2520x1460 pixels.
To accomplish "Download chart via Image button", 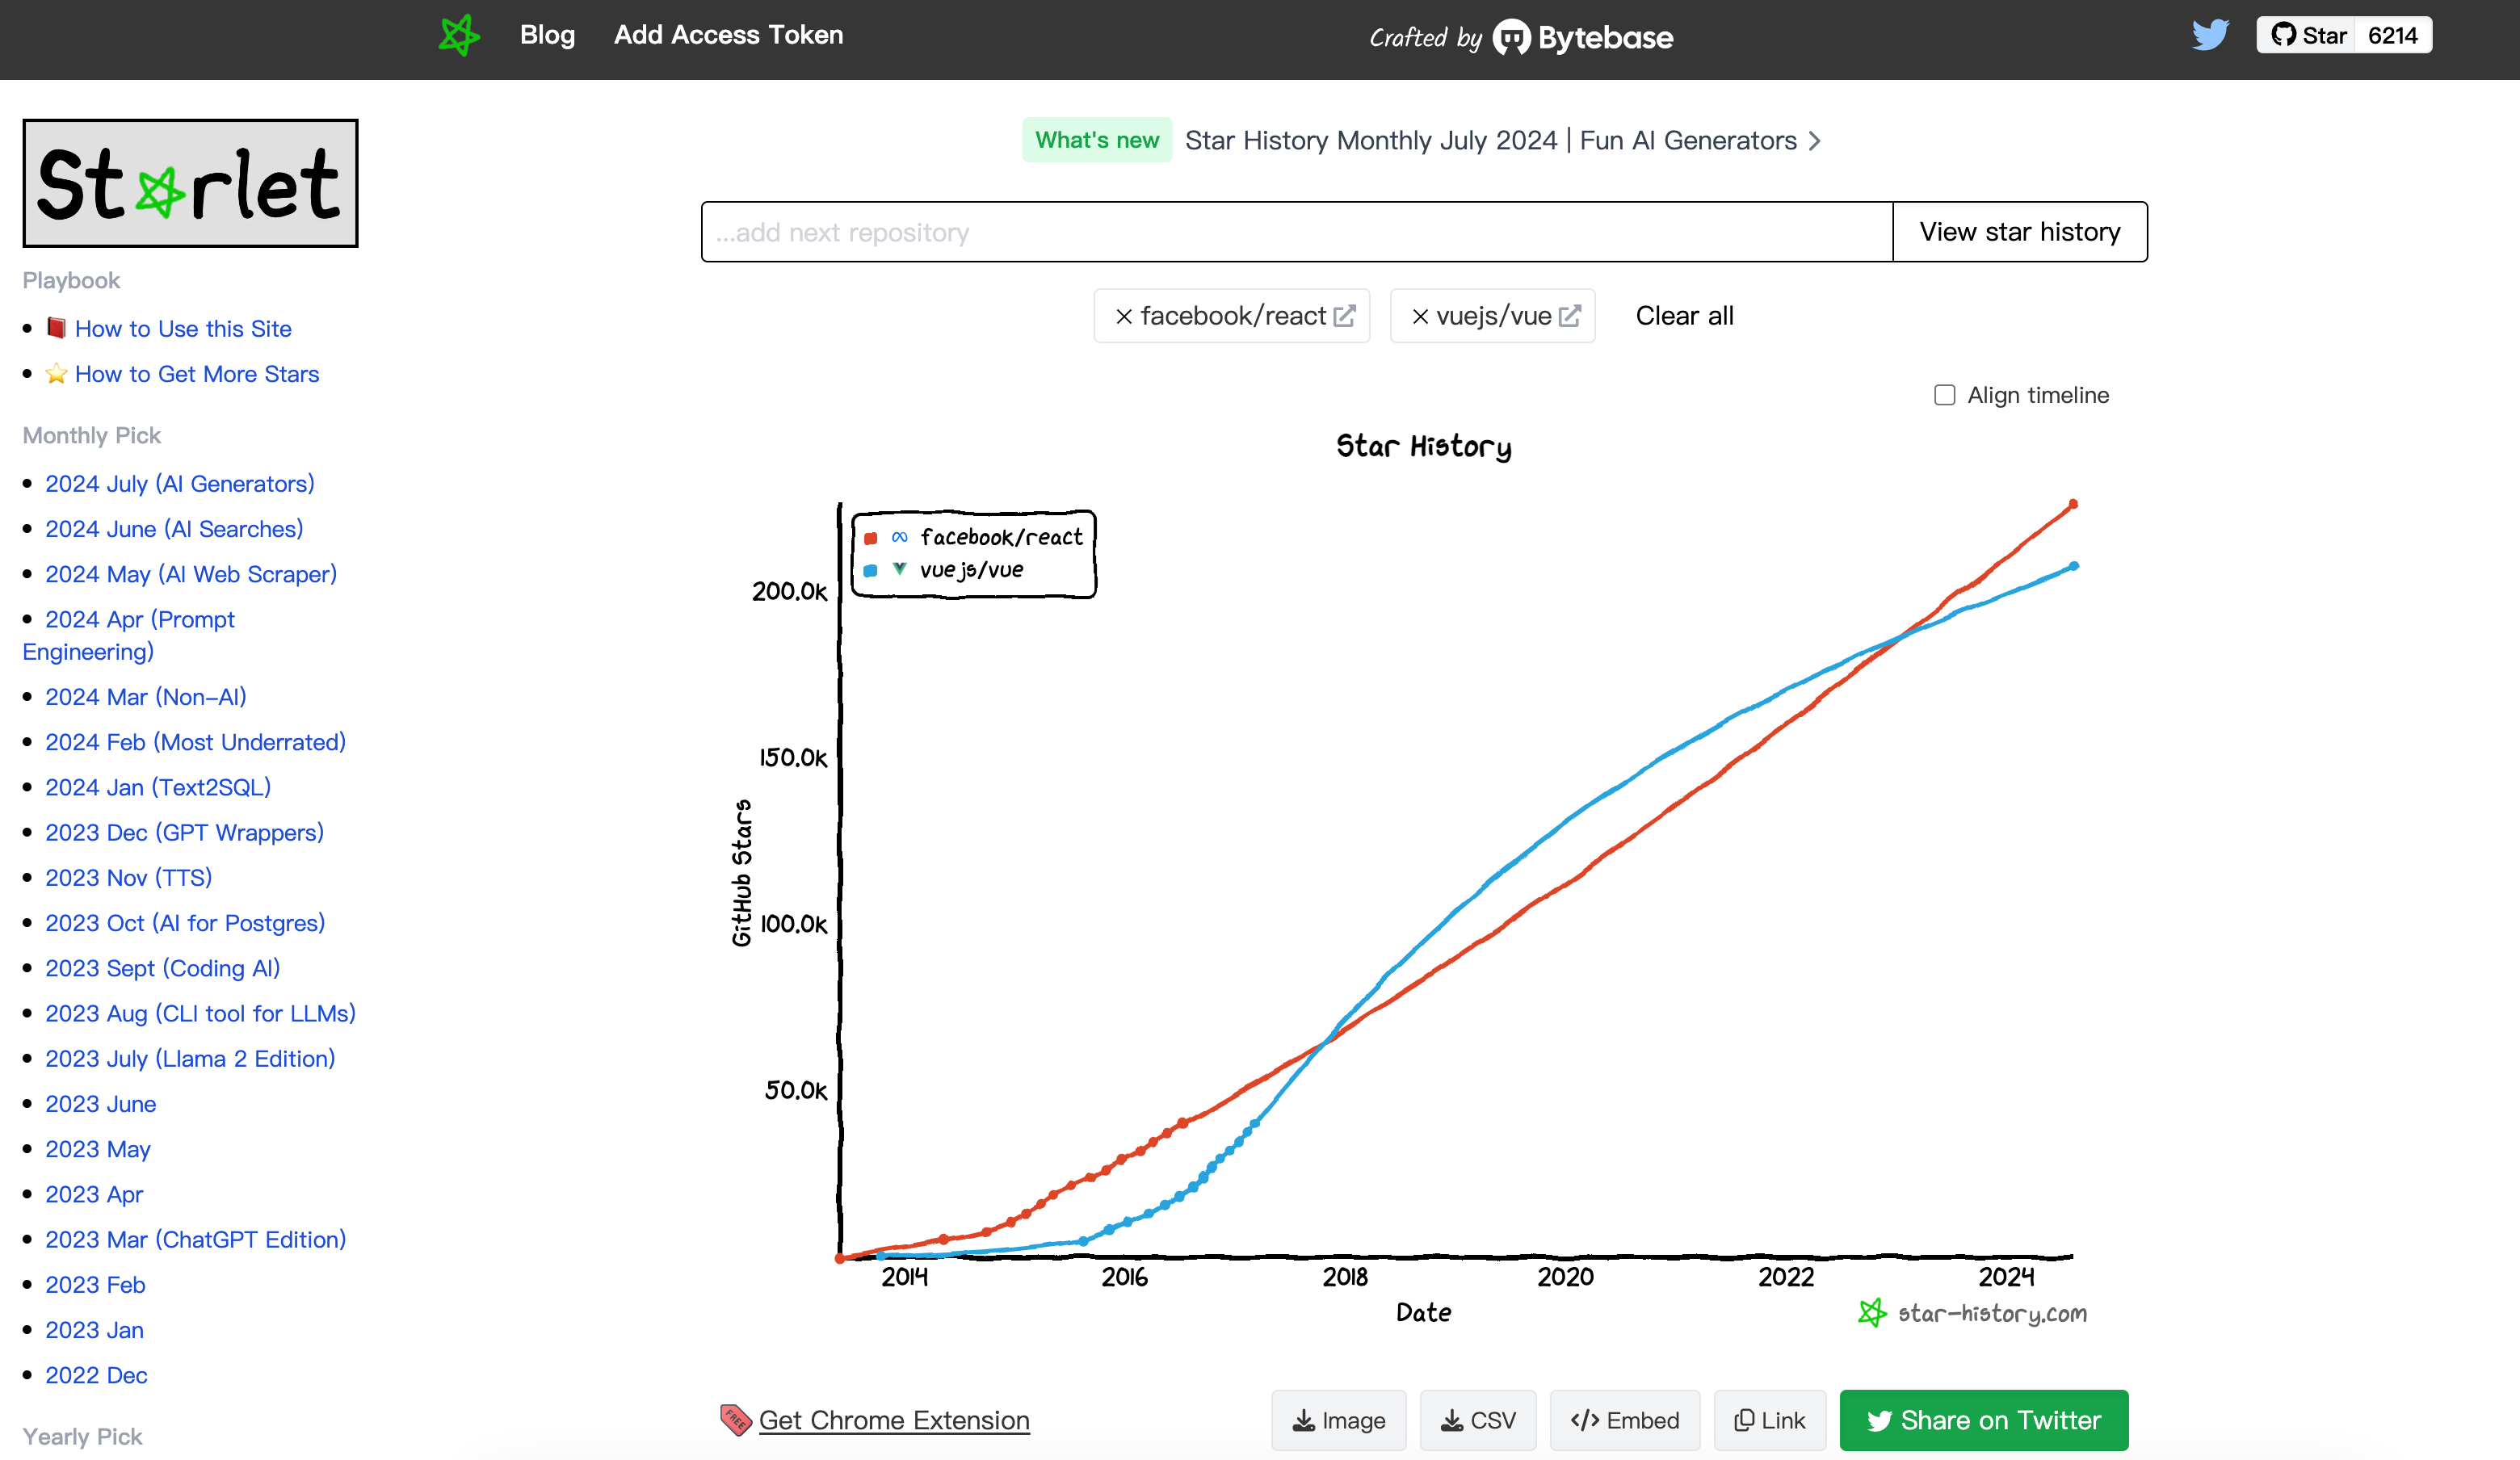I will 1338,1420.
